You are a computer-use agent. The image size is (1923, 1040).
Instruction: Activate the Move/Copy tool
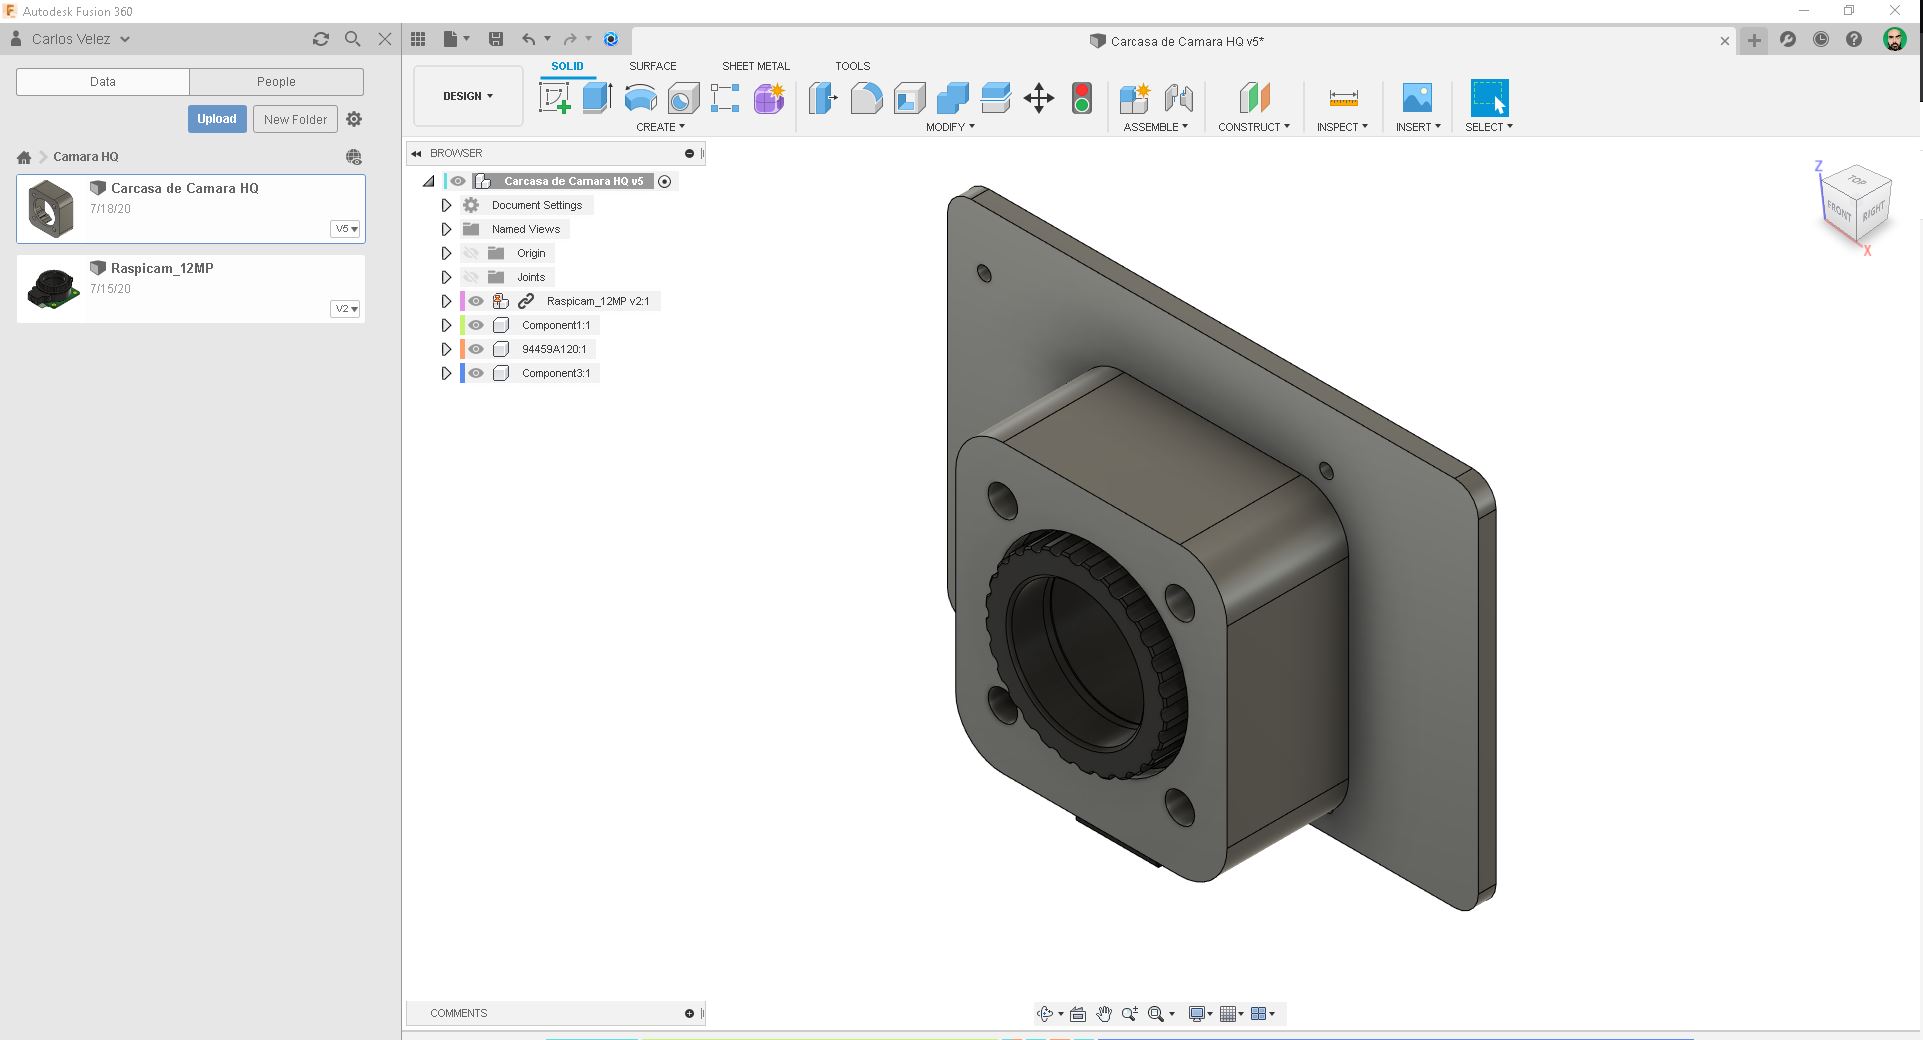pyautogui.click(x=1039, y=98)
